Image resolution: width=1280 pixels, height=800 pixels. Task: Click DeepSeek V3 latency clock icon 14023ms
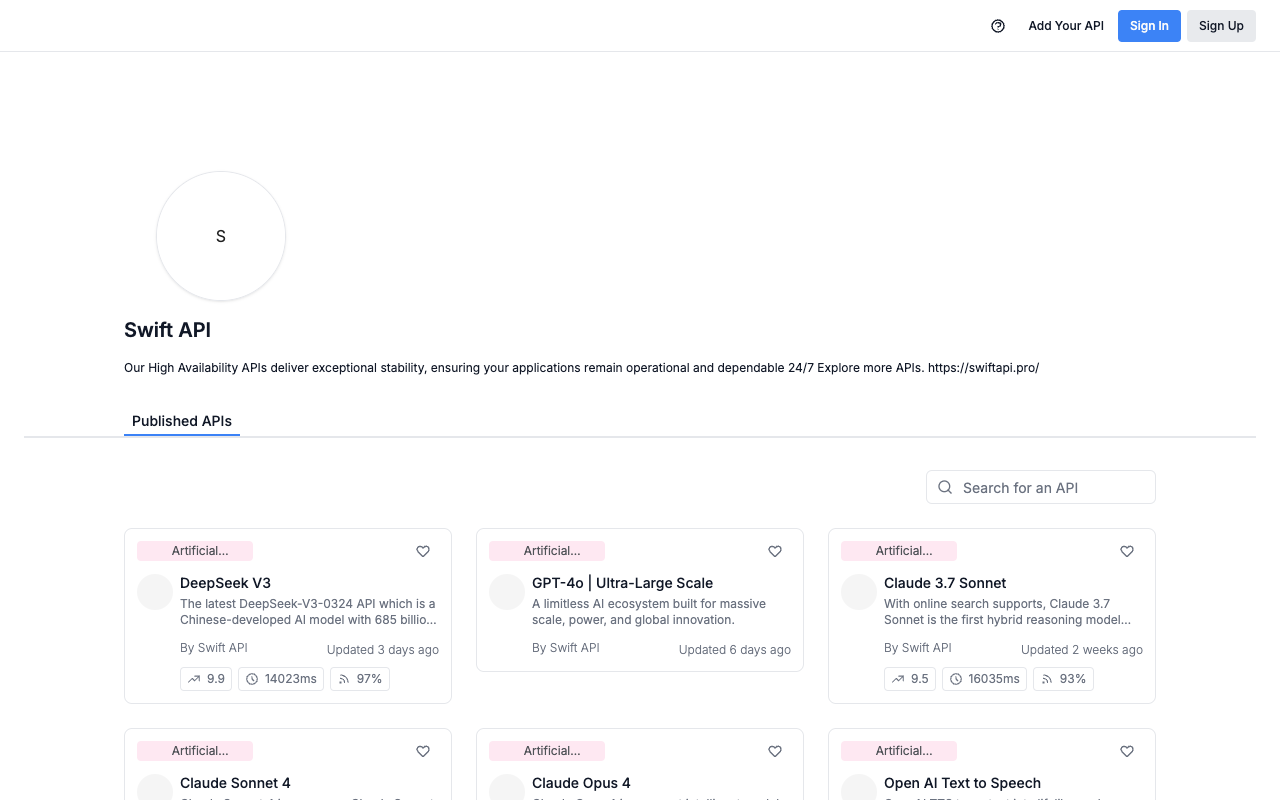click(252, 679)
